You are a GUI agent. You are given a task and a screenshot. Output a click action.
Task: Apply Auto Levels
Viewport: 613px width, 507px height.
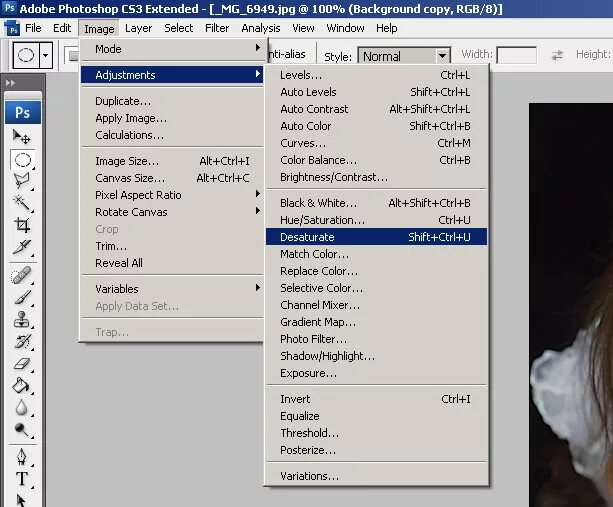(x=376, y=92)
